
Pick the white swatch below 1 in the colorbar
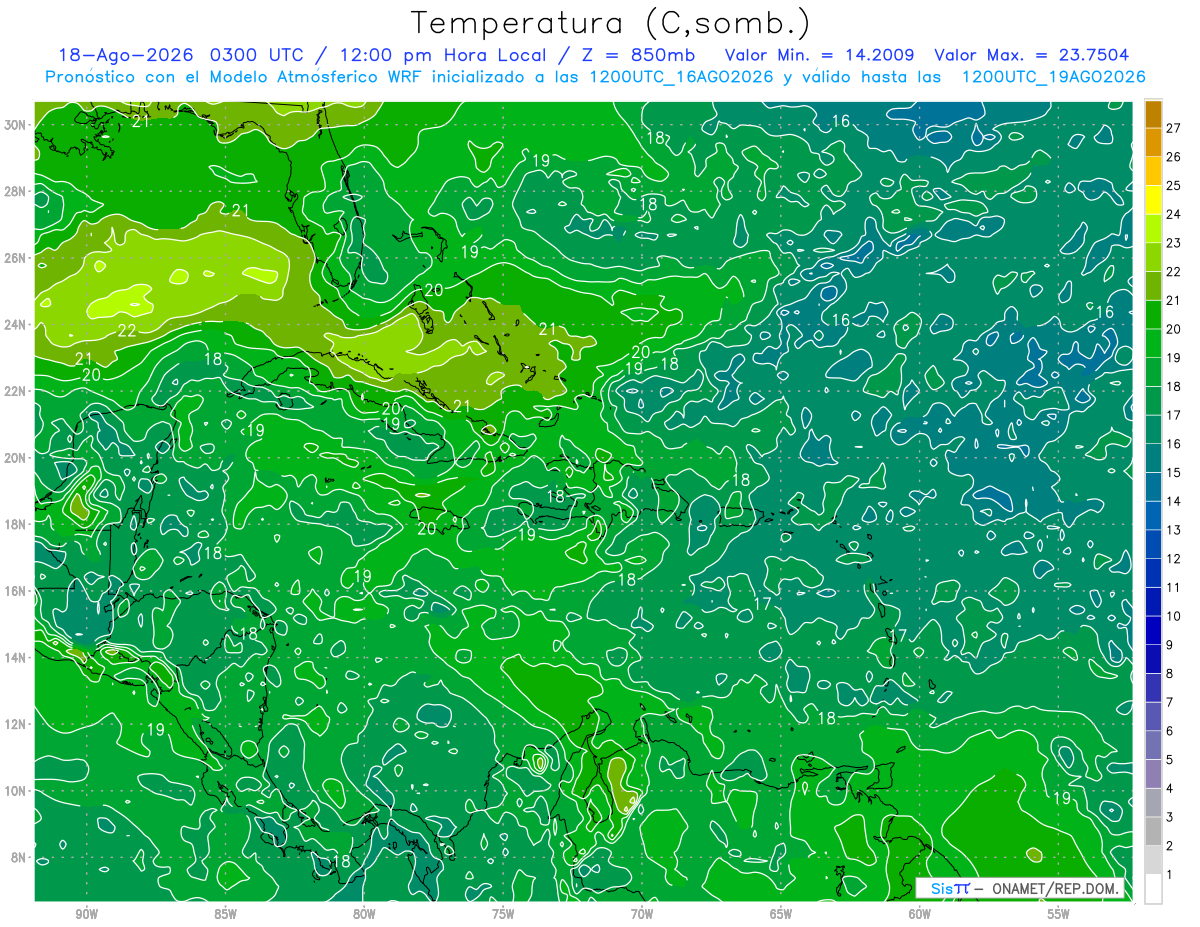click(x=1153, y=889)
